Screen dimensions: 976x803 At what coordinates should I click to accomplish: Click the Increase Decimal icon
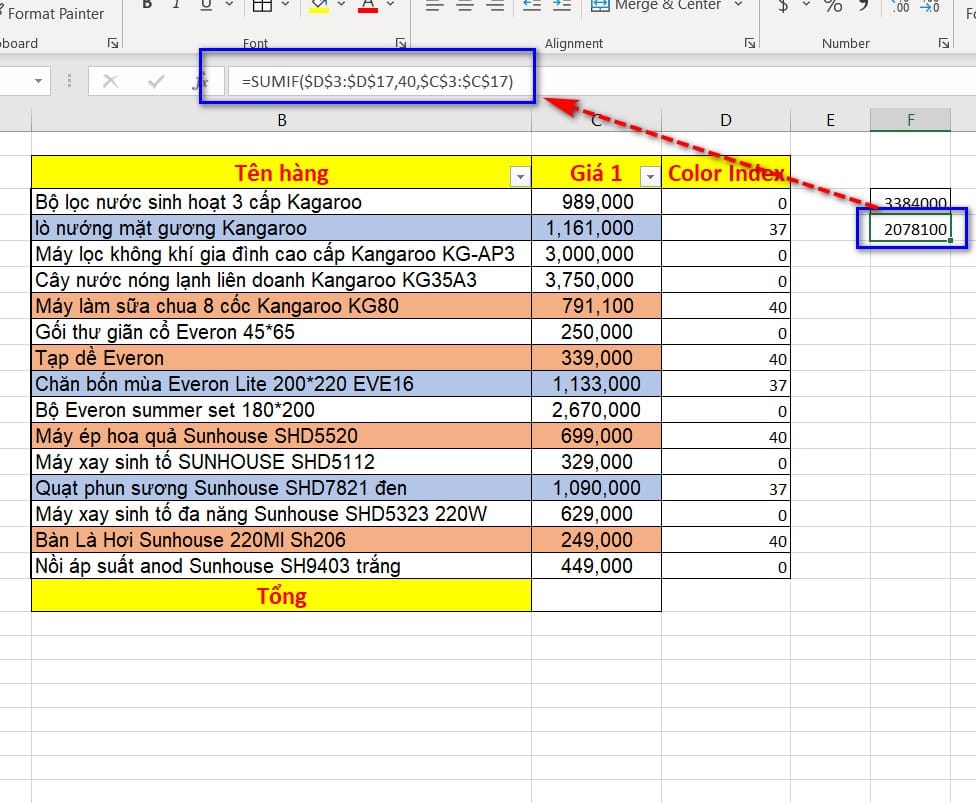[901, 6]
